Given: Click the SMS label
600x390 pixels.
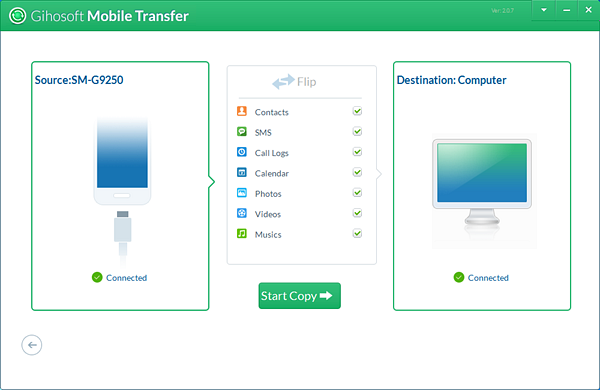Looking at the screenshot, I should coord(263,132).
